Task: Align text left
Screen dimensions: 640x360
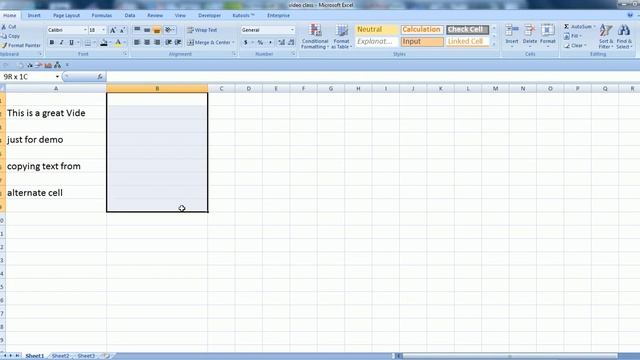Action: 137,42
